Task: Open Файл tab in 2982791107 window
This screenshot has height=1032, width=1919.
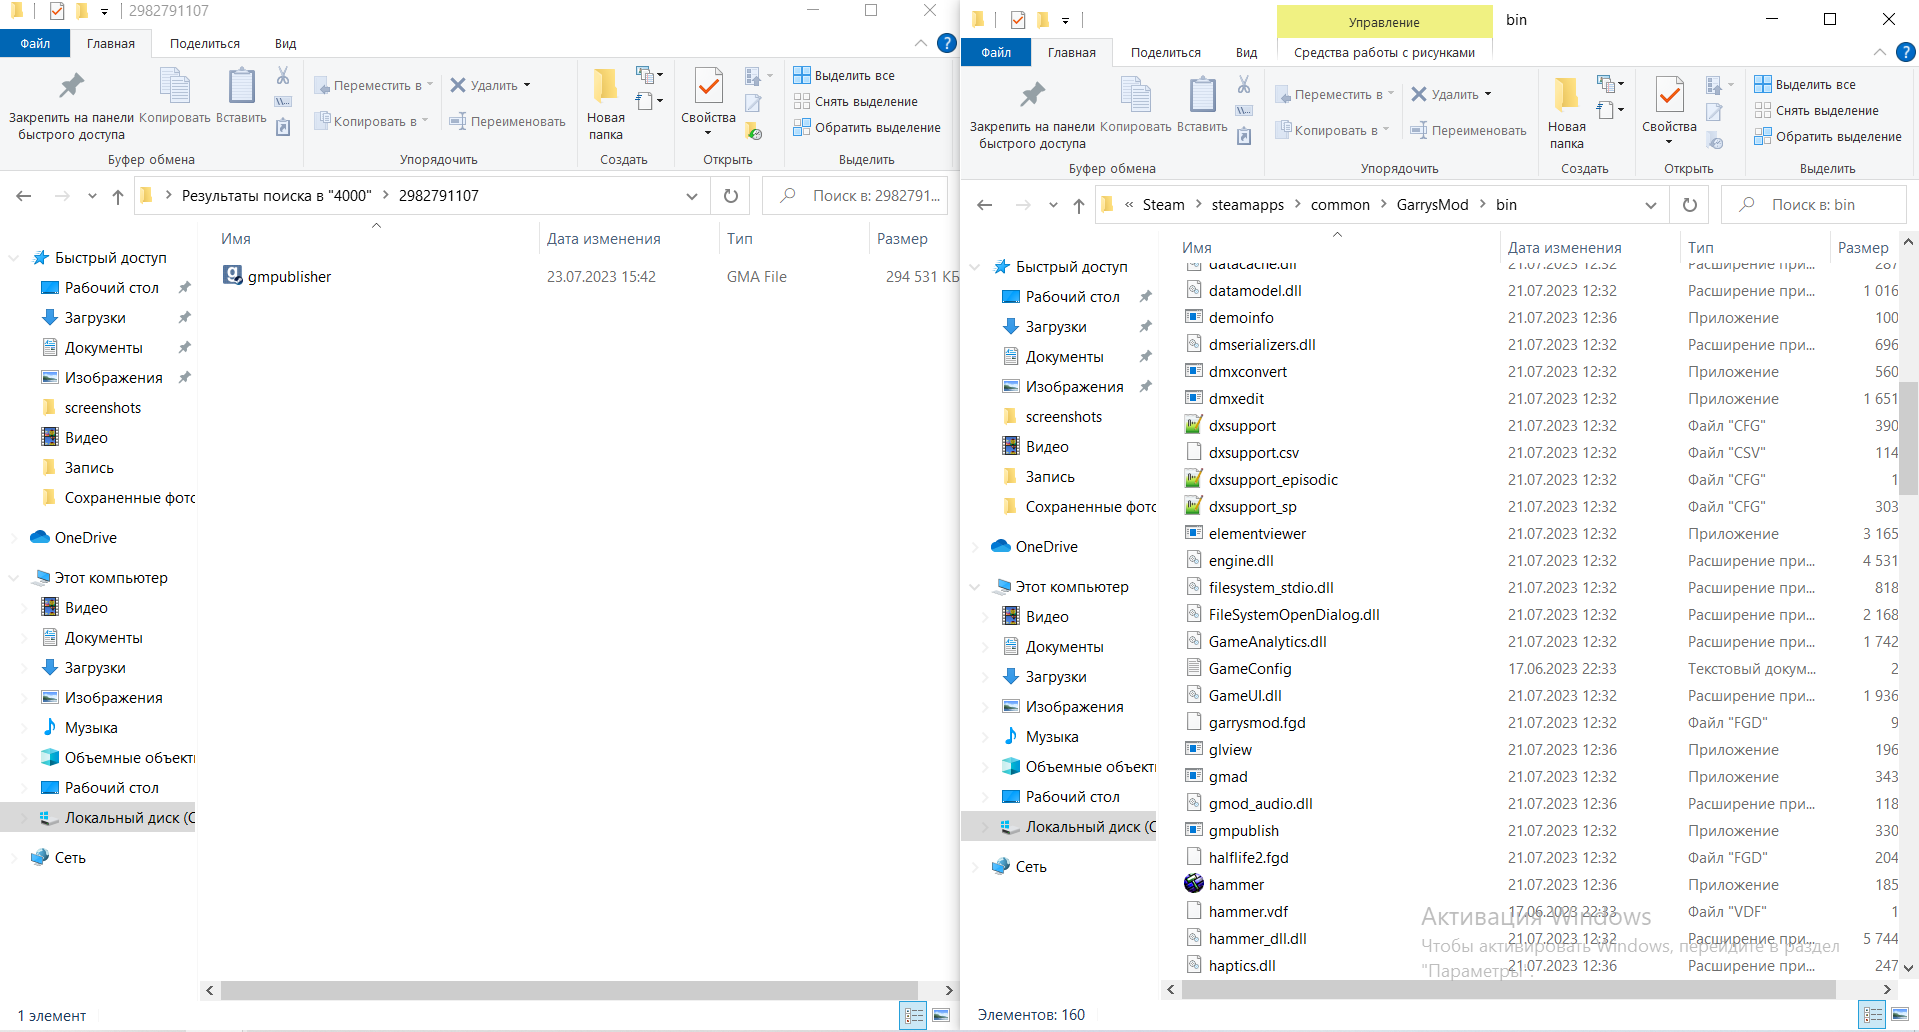Action: click(x=35, y=43)
